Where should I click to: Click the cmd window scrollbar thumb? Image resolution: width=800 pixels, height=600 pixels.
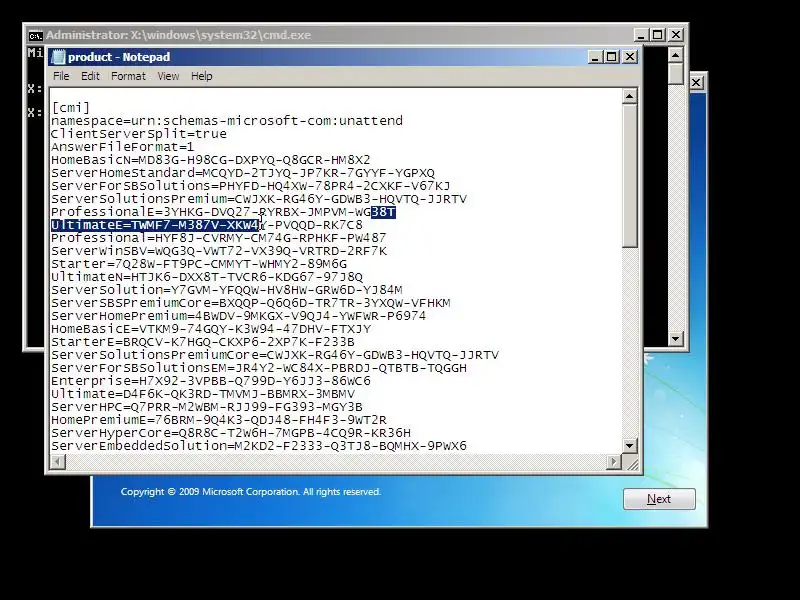pyautogui.click(x=676, y=74)
